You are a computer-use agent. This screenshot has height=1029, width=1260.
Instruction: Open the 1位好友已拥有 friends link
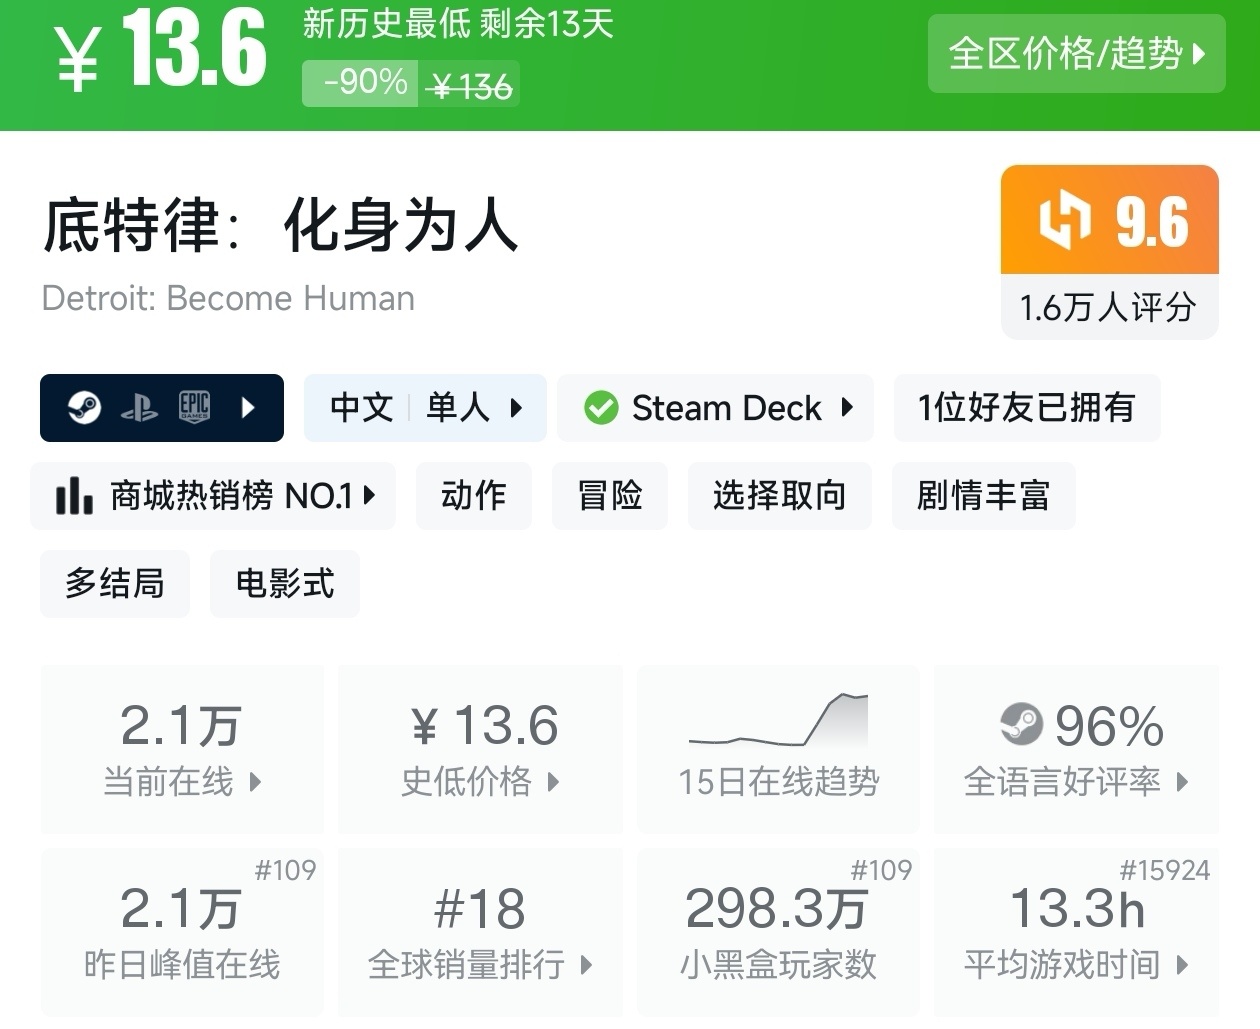pos(1026,408)
